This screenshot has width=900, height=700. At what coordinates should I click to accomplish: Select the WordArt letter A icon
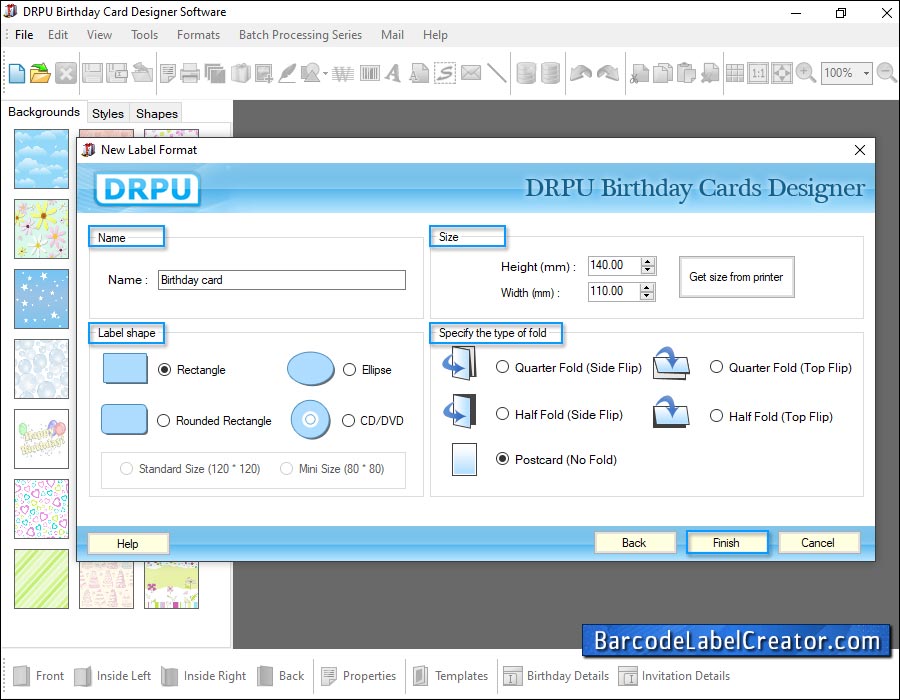393,73
